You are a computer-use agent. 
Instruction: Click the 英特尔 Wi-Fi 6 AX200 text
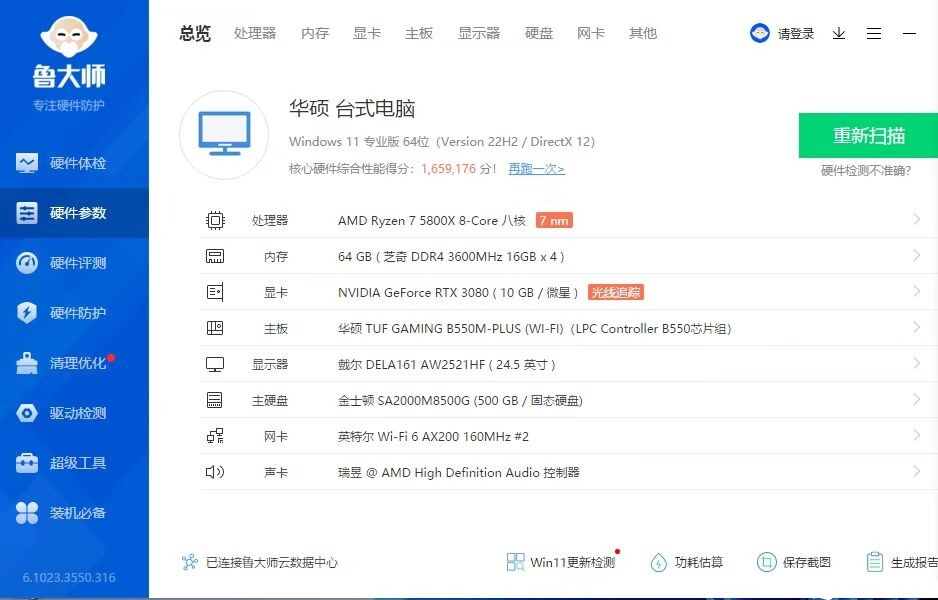pos(434,437)
